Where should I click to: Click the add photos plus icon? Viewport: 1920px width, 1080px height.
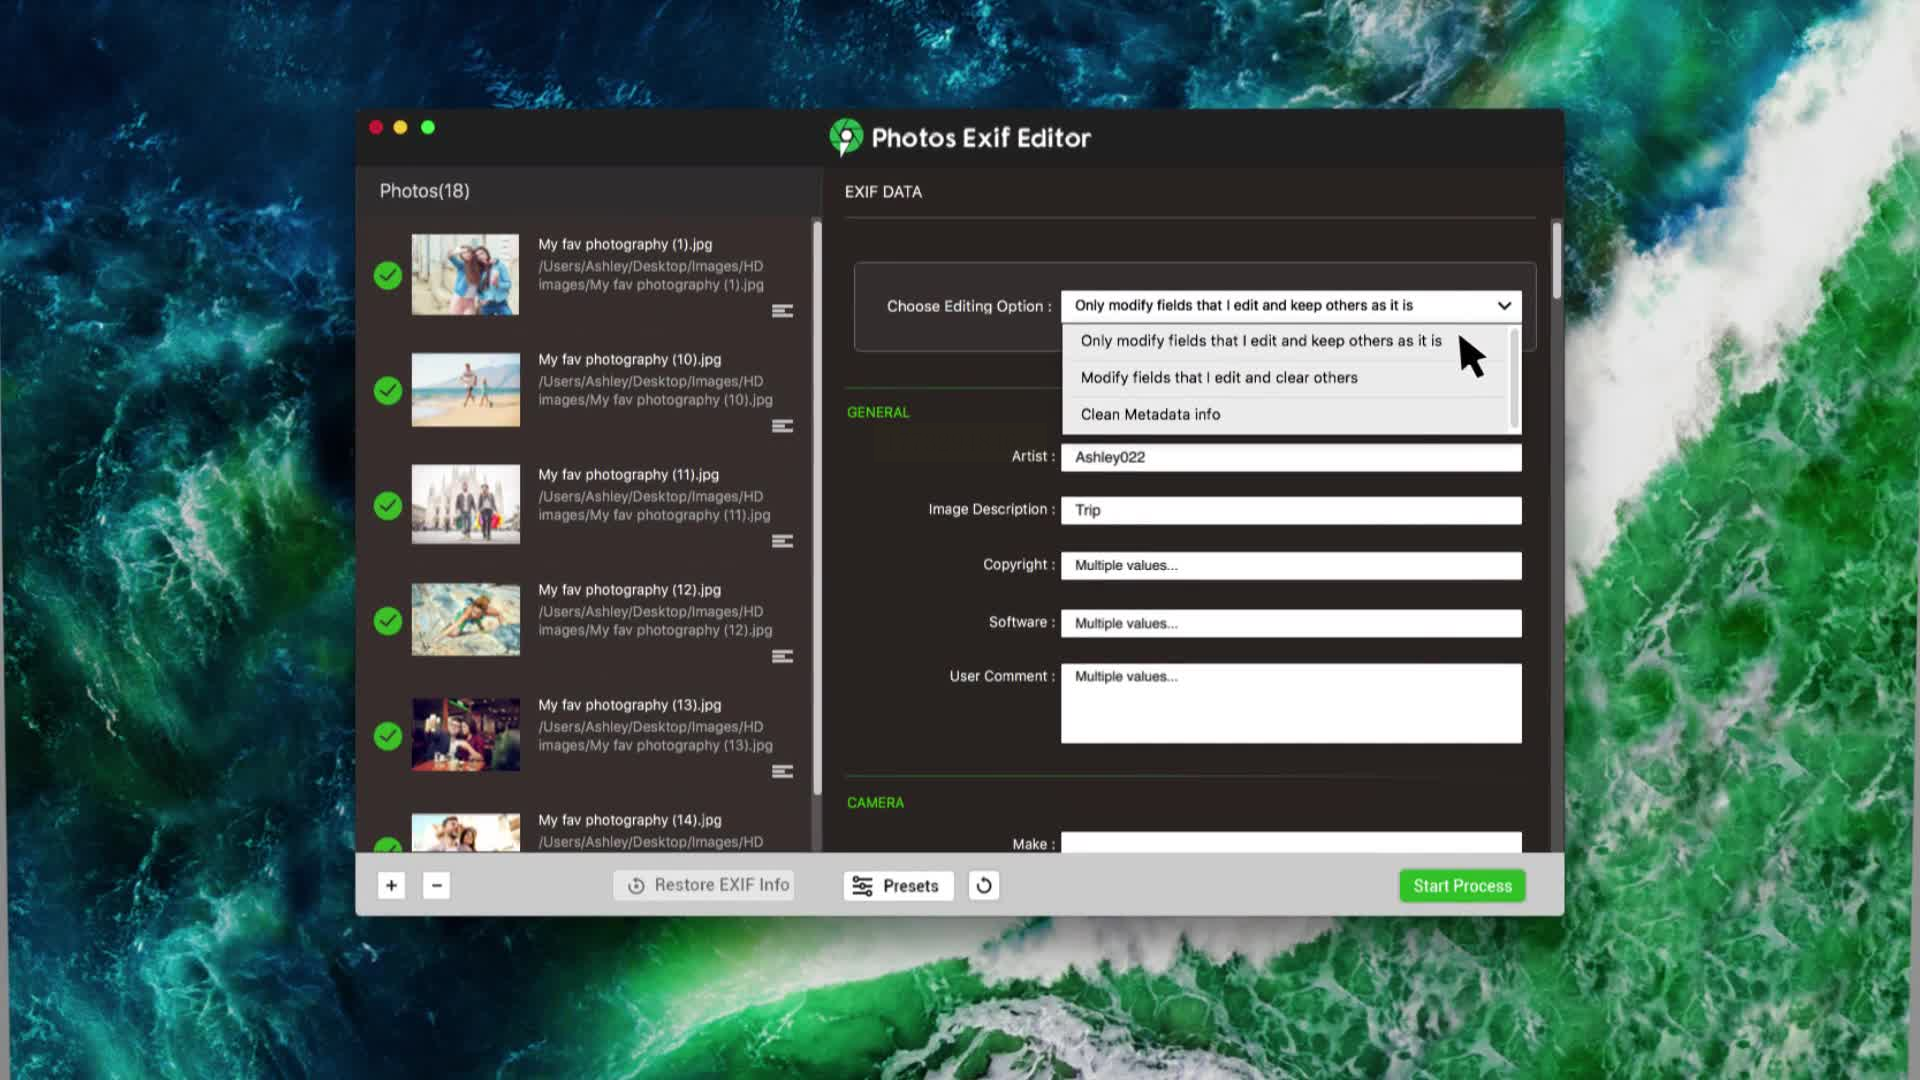tap(391, 885)
